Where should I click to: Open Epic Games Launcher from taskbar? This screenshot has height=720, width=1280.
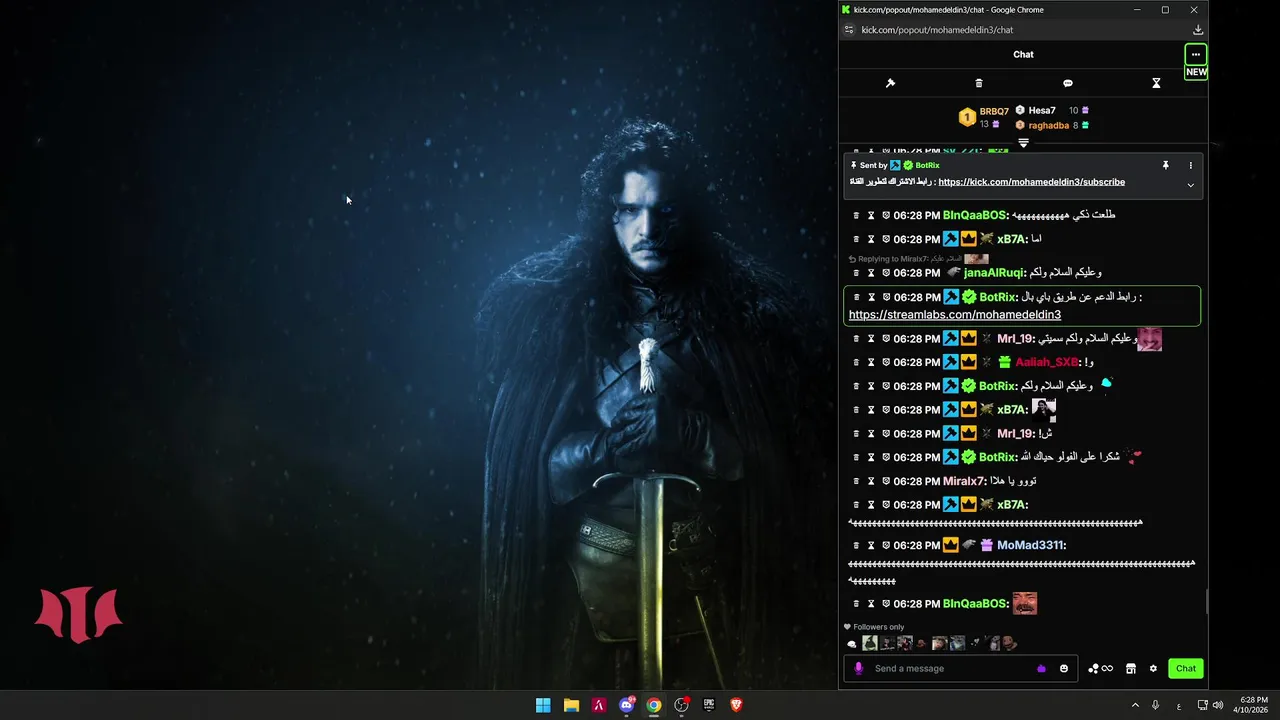(x=709, y=705)
